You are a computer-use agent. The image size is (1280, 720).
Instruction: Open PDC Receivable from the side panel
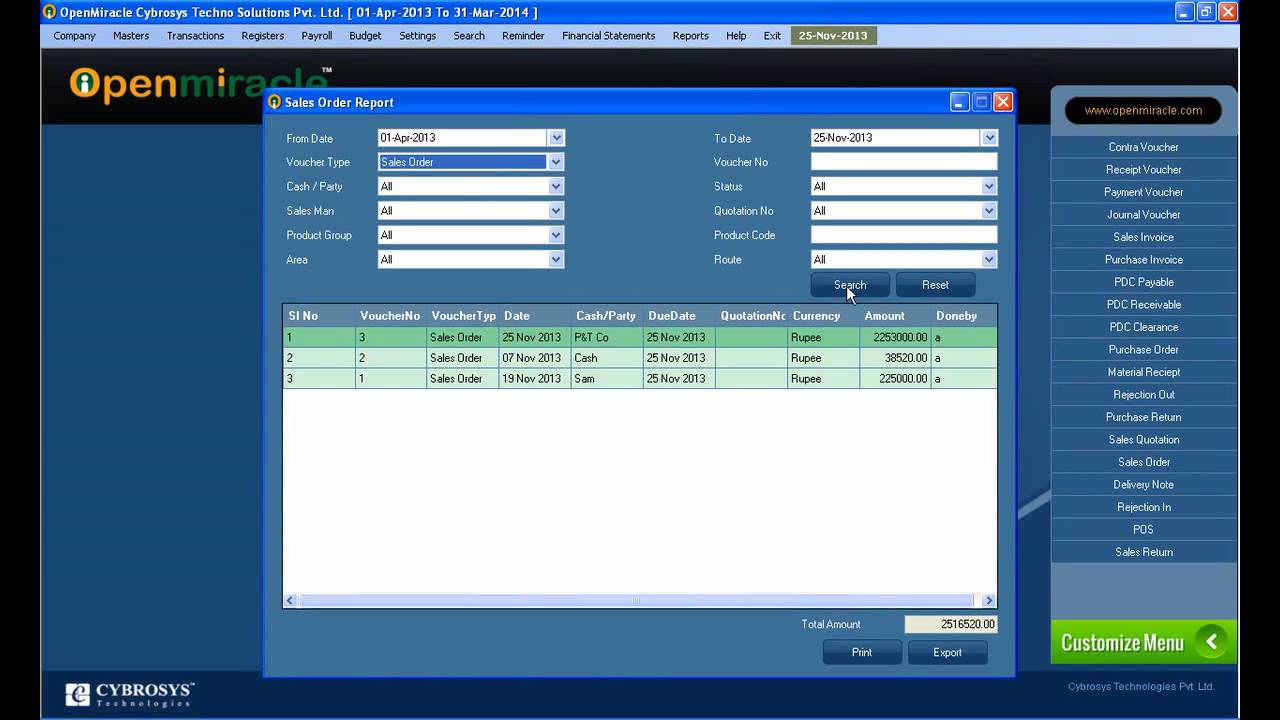tap(1143, 305)
